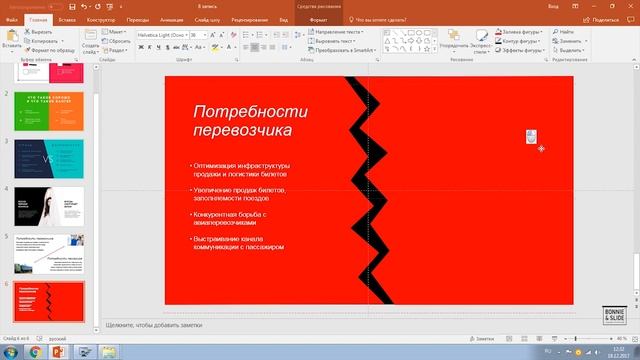Click the Поделиться share button
The height and width of the screenshot is (360, 640).
pos(601,20)
